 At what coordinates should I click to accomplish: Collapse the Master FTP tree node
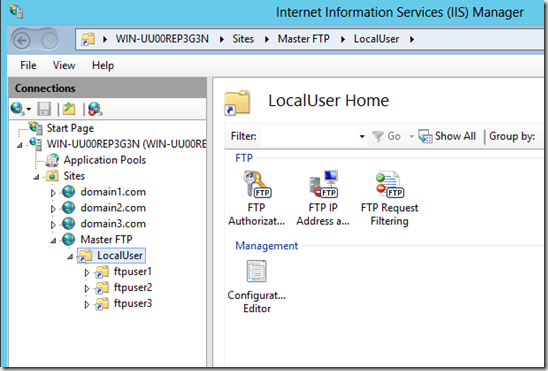coord(53,240)
